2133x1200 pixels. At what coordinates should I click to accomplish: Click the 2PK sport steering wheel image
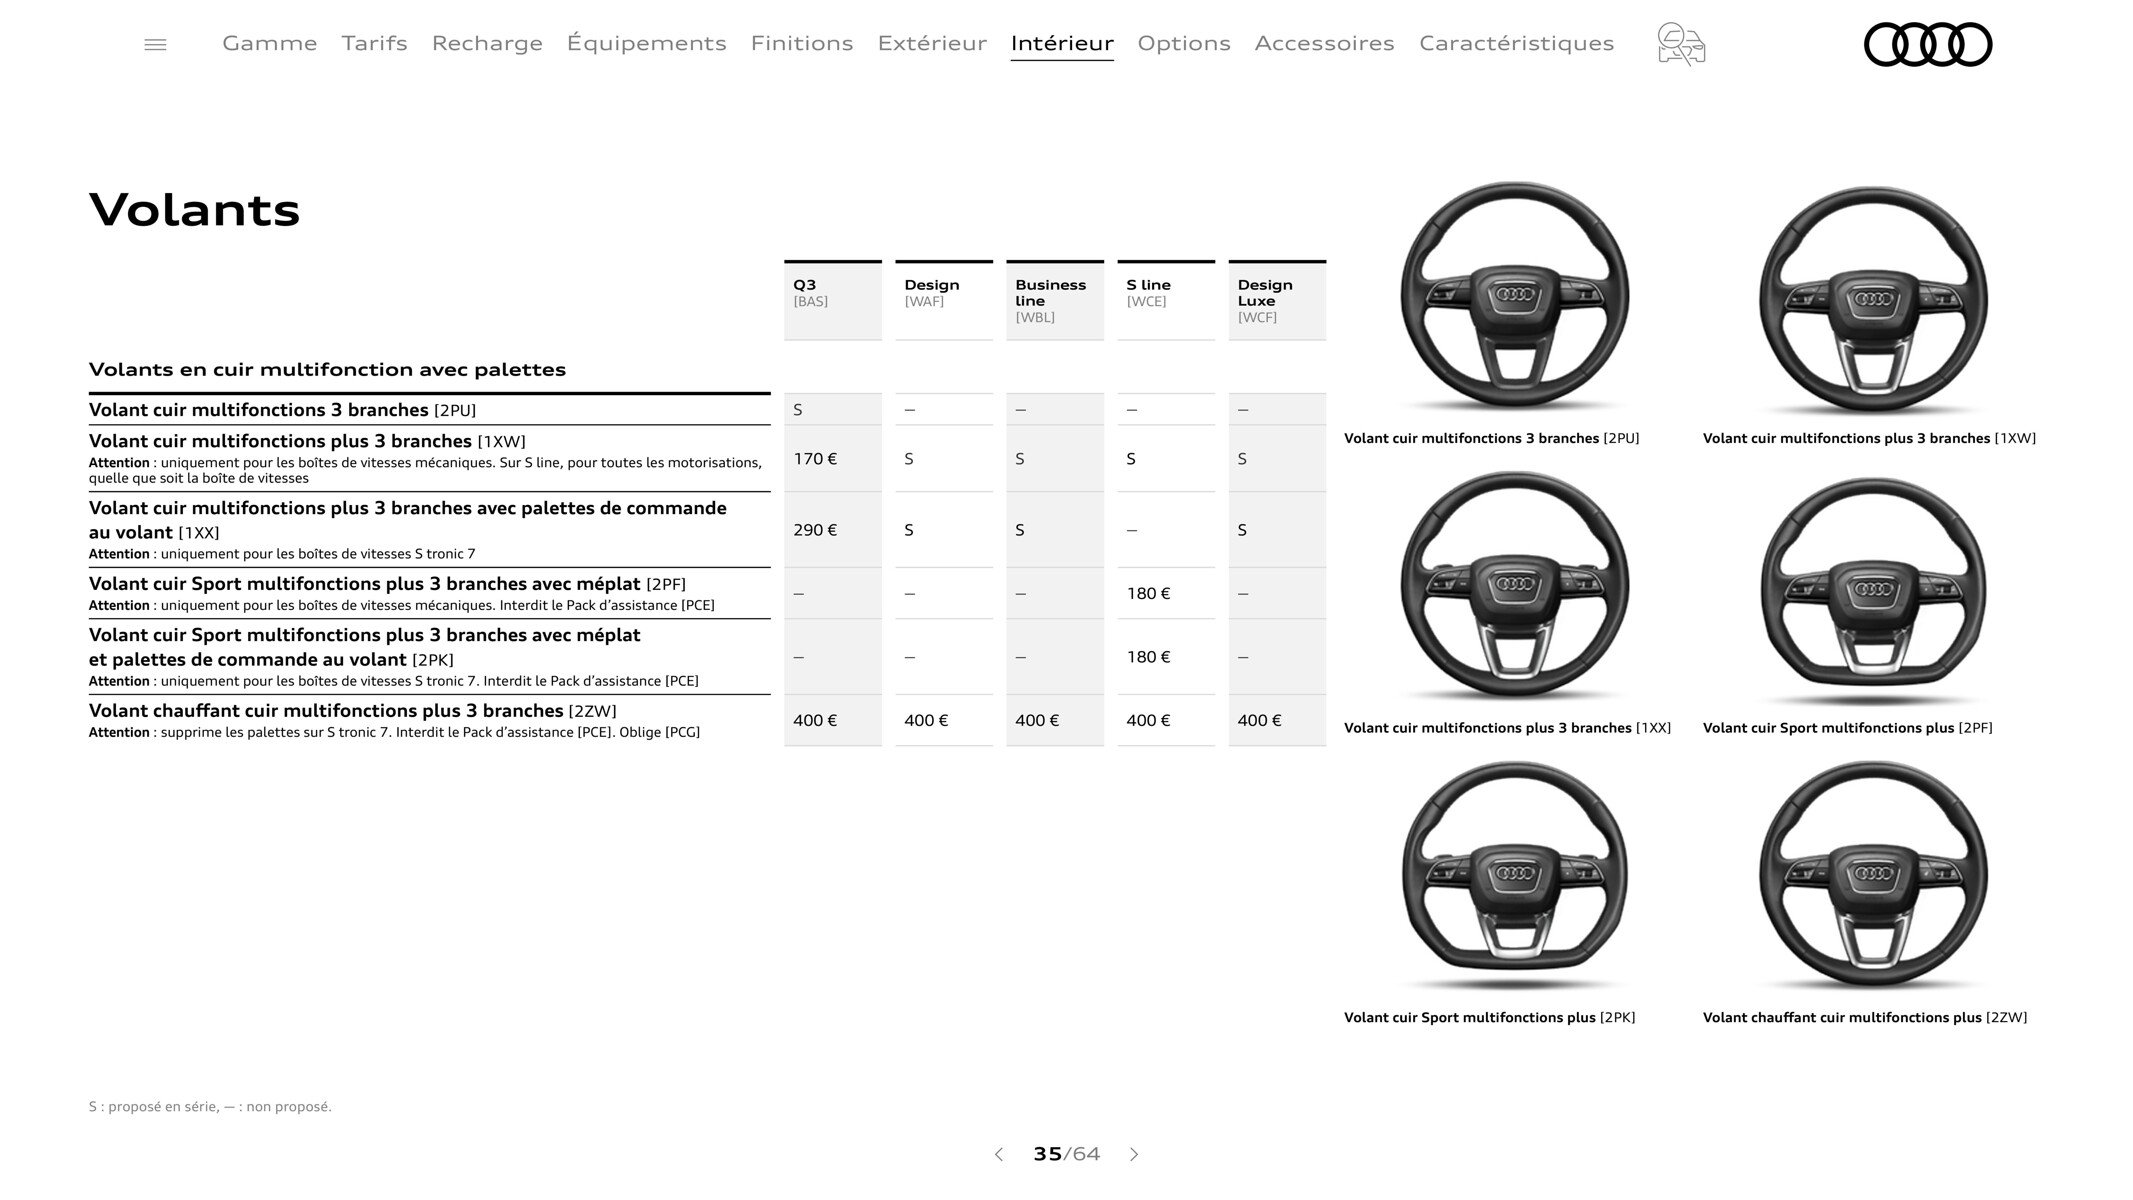[1515, 875]
